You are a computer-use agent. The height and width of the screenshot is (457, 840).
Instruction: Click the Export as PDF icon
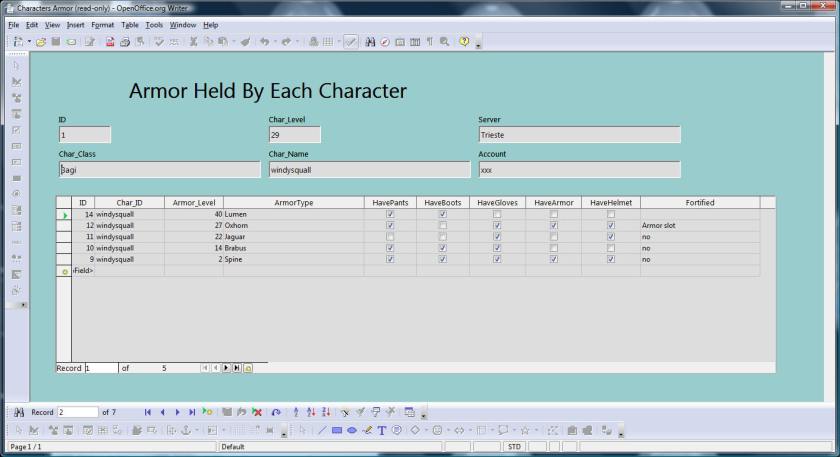point(111,42)
